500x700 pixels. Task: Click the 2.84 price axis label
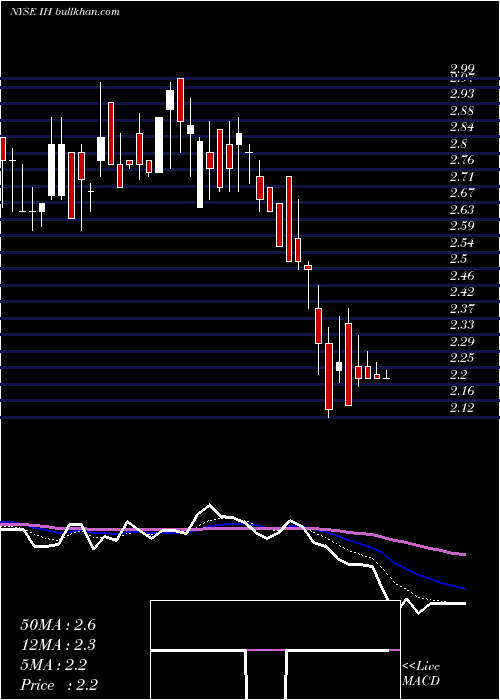pos(462,127)
